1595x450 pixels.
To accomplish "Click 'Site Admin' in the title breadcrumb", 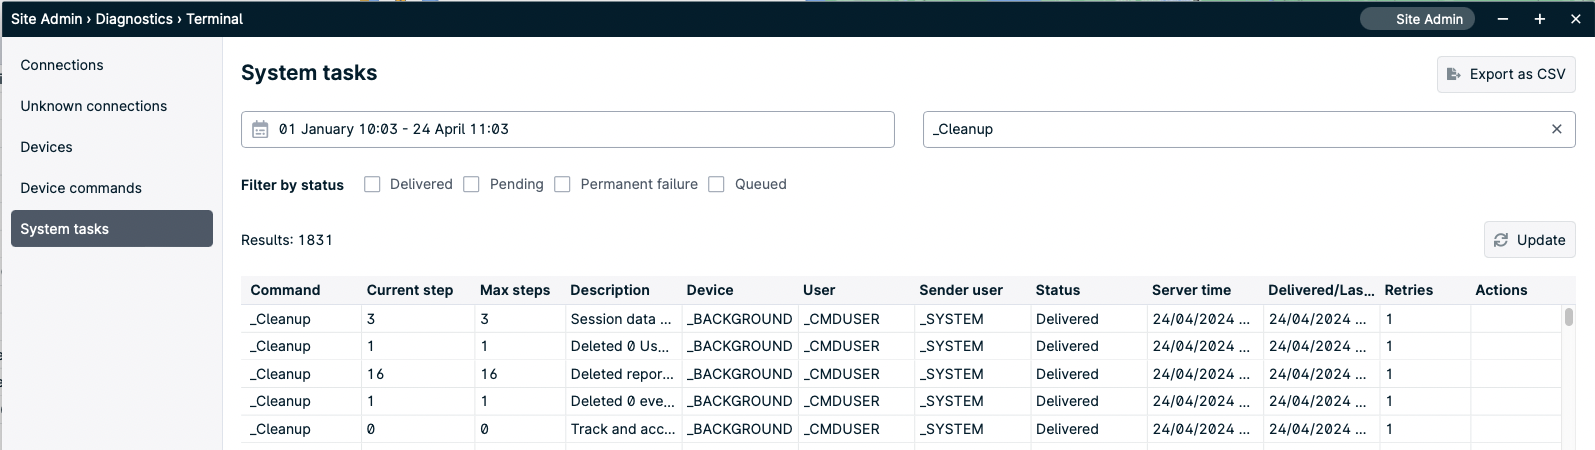I will pos(46,19).
